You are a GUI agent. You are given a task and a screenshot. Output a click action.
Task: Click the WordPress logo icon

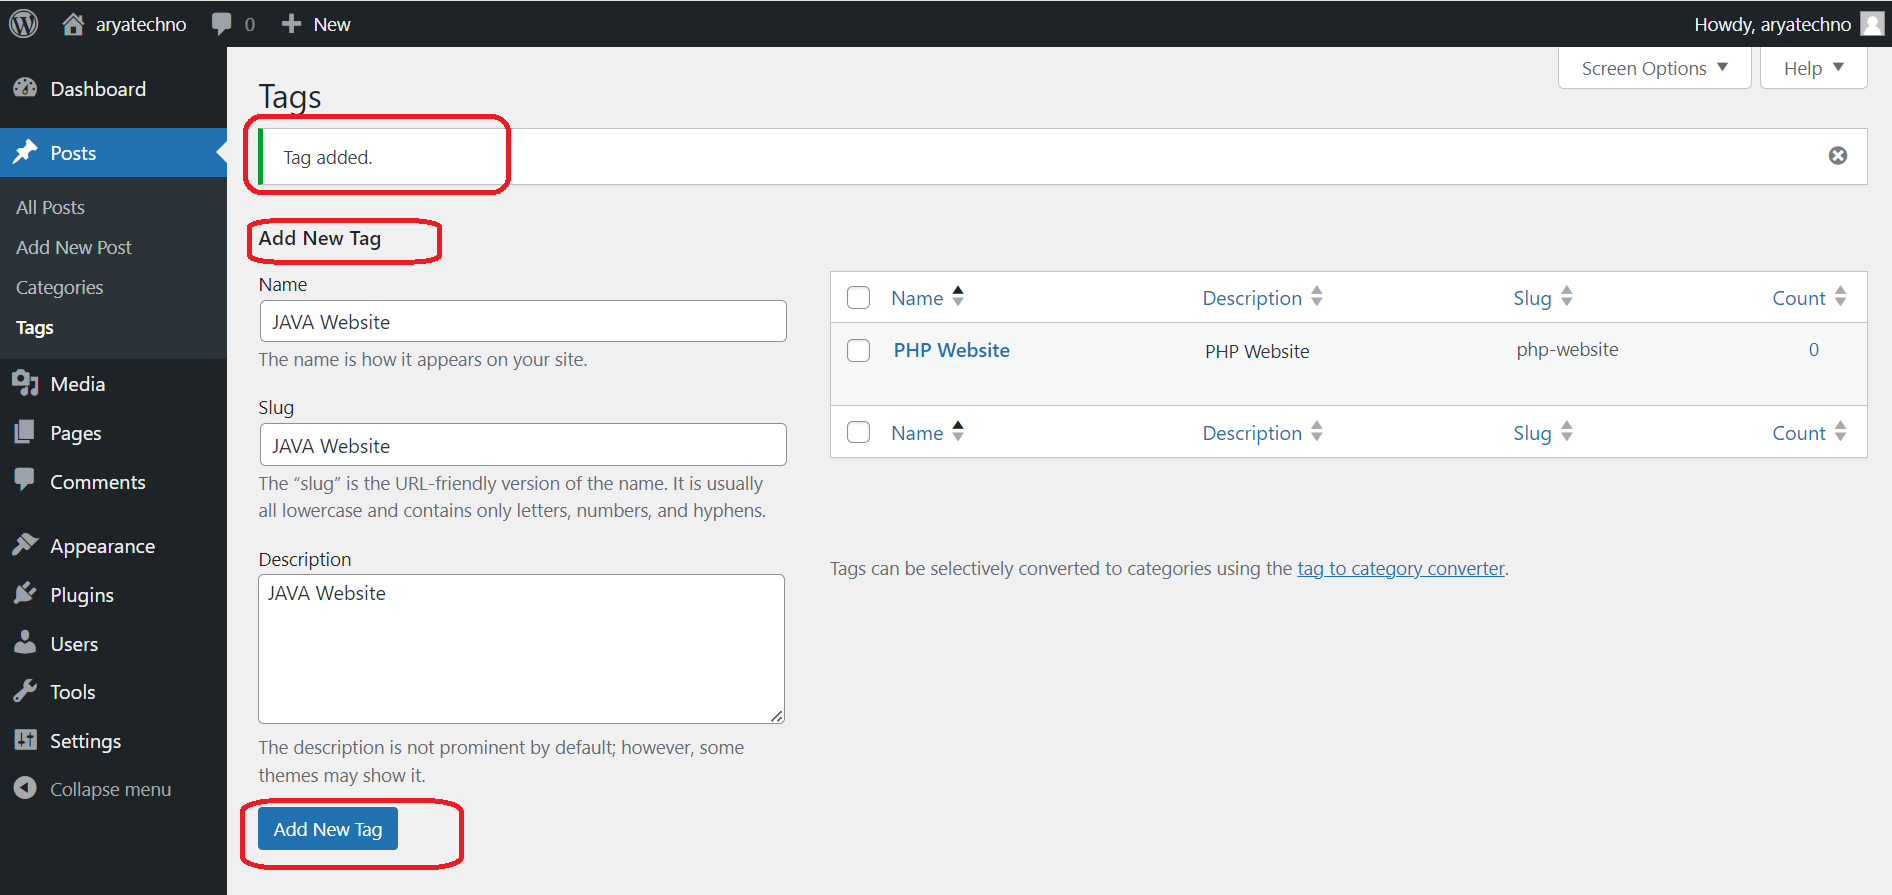24,24
